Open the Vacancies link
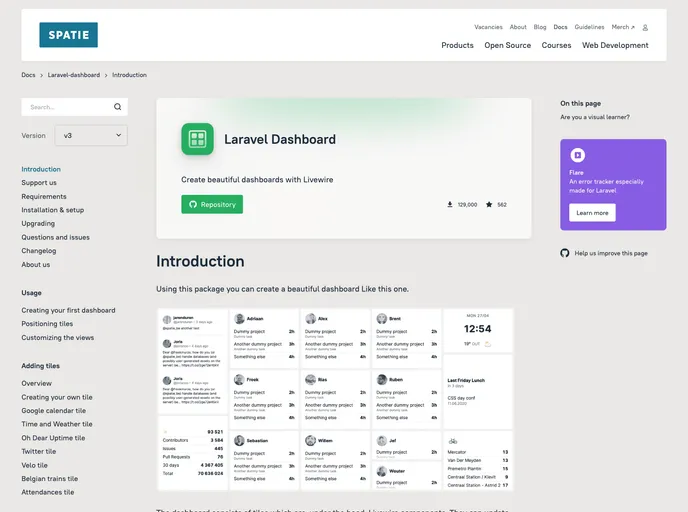 488,27
